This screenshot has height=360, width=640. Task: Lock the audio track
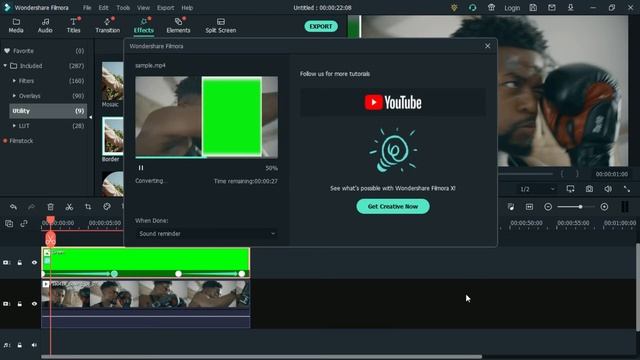point(20,345)
